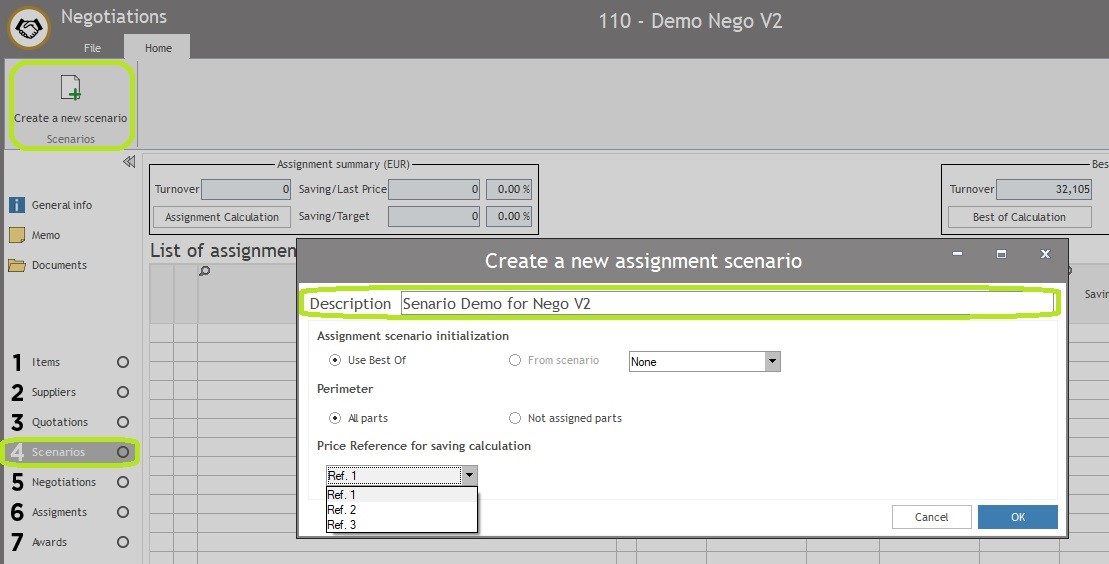Select the All parts radio option

pyautogui.click(x=335, y=418)
